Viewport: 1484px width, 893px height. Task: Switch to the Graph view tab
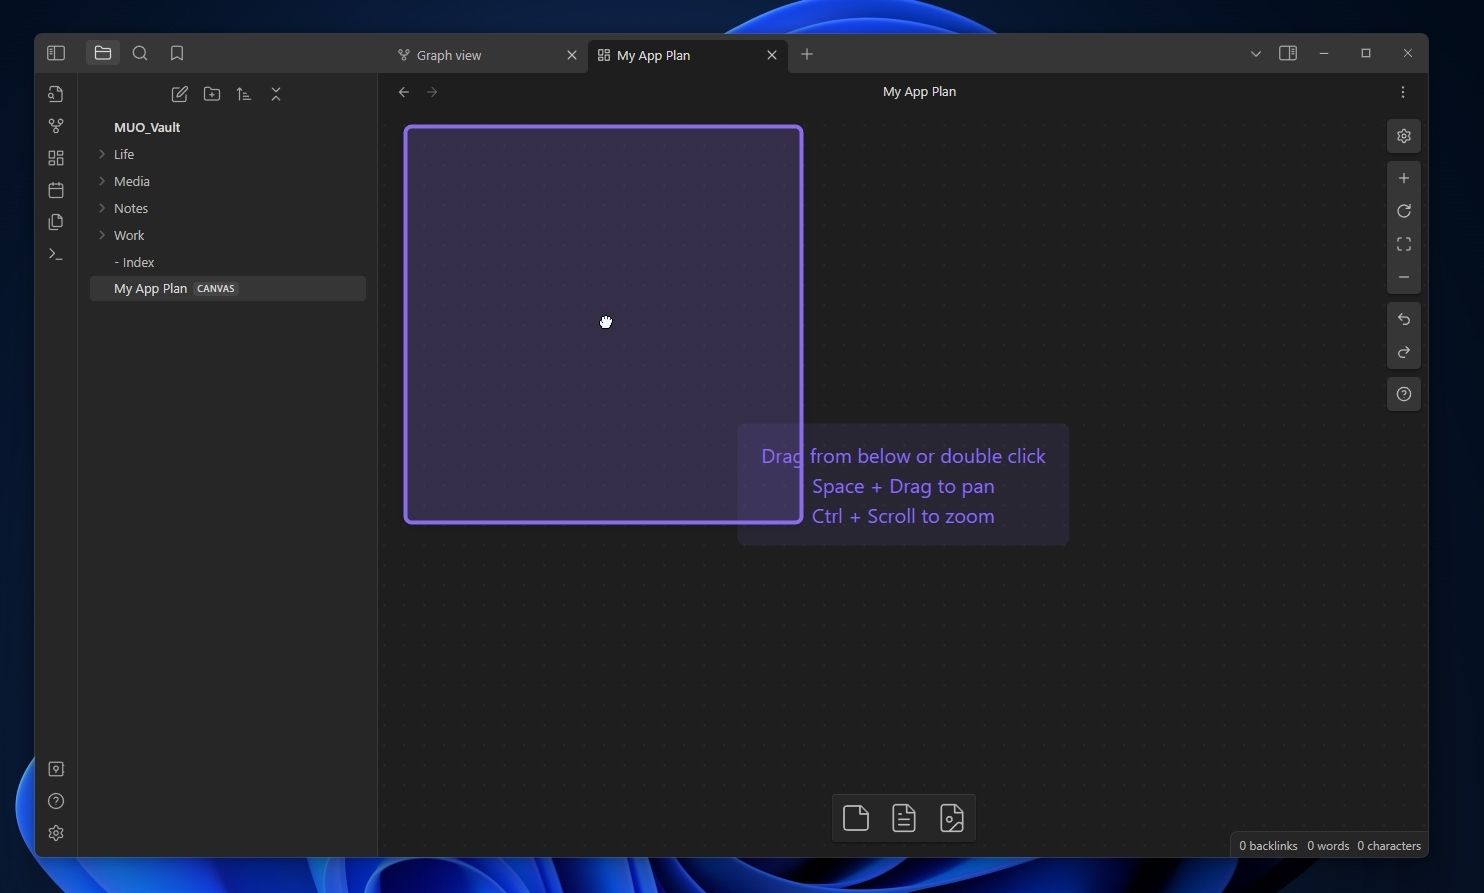[448, 55]
